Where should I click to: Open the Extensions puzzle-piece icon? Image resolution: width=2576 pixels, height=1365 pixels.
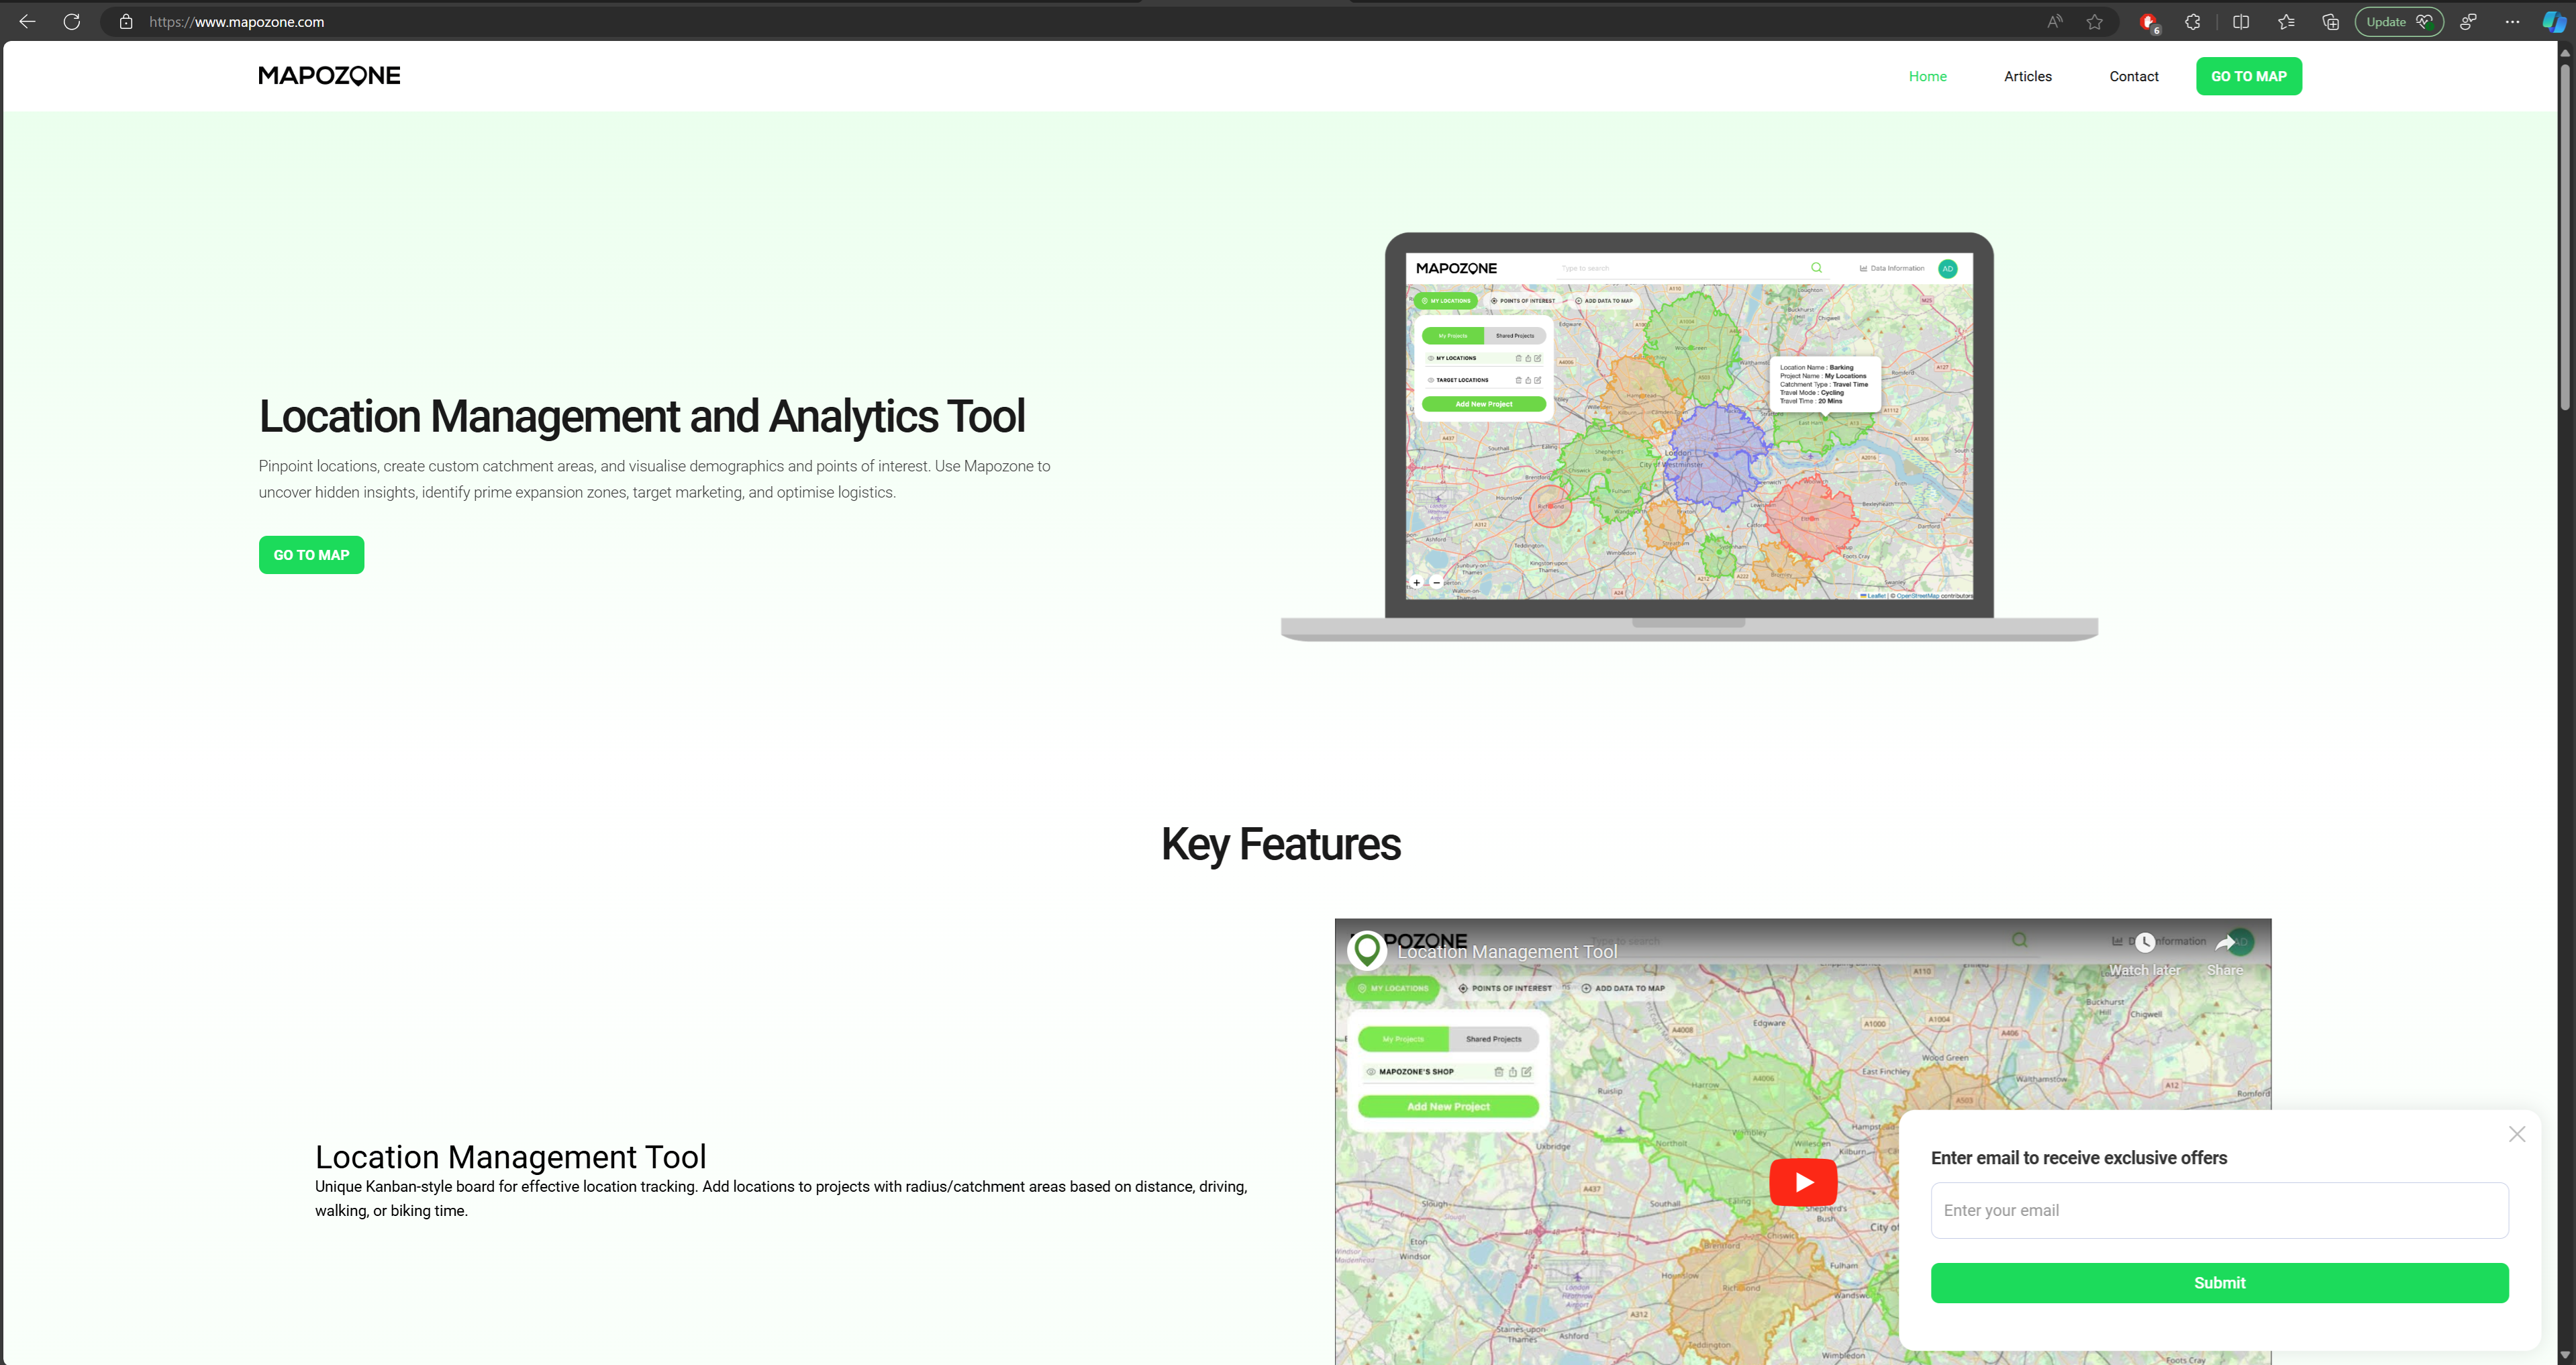pyautogui.click(x=2193, y=22)
